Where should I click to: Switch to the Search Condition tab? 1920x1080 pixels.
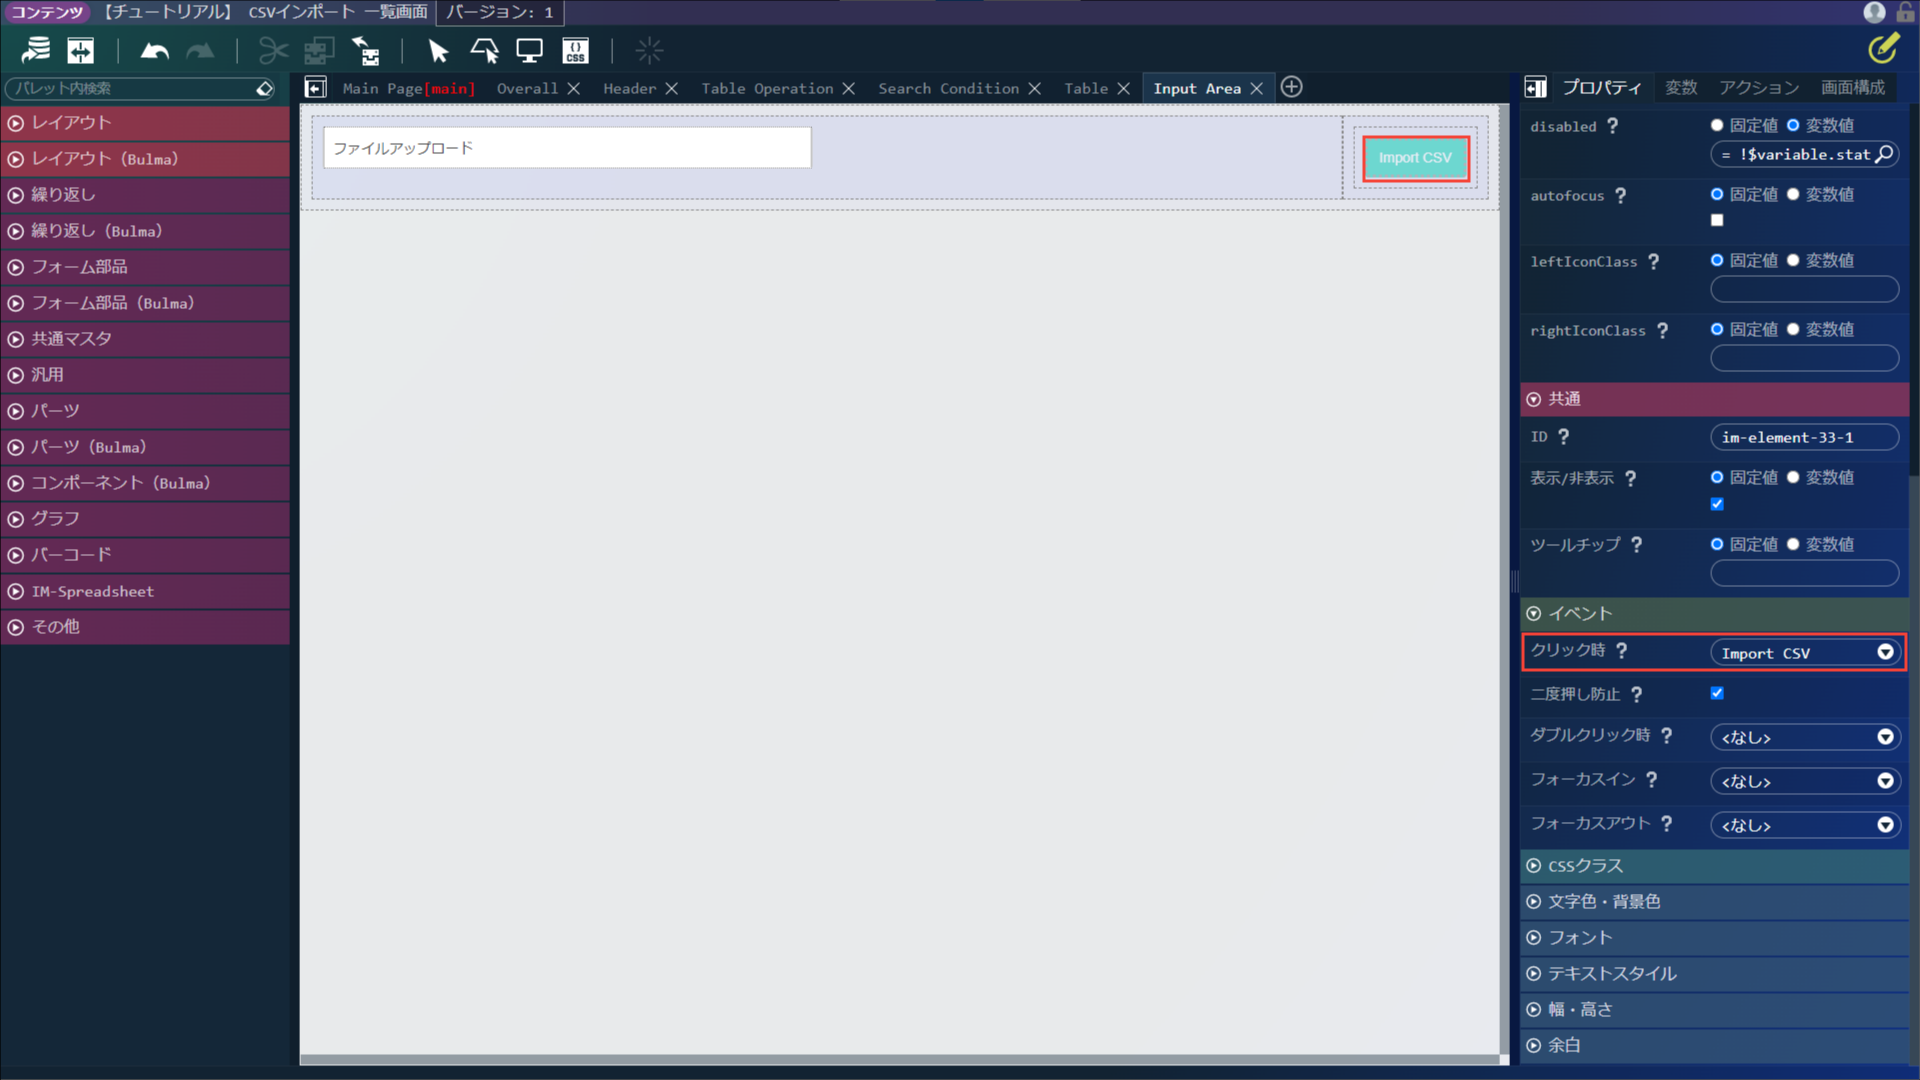tap(948, 88)
